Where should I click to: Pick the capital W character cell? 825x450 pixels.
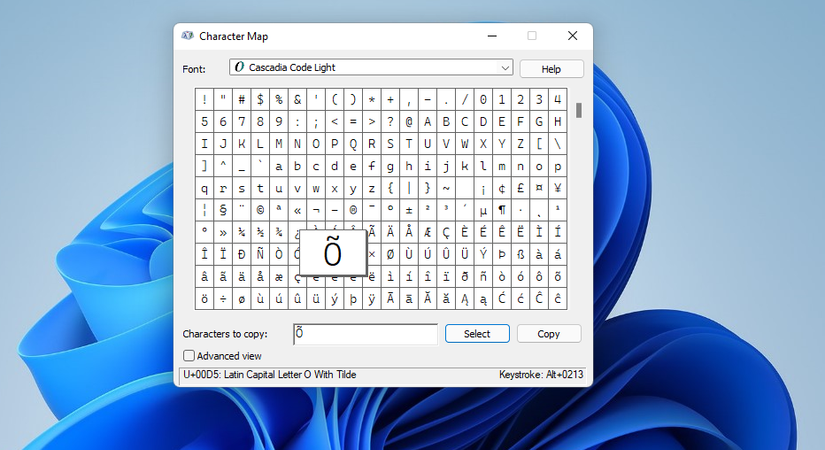click(x=465, y=144)
